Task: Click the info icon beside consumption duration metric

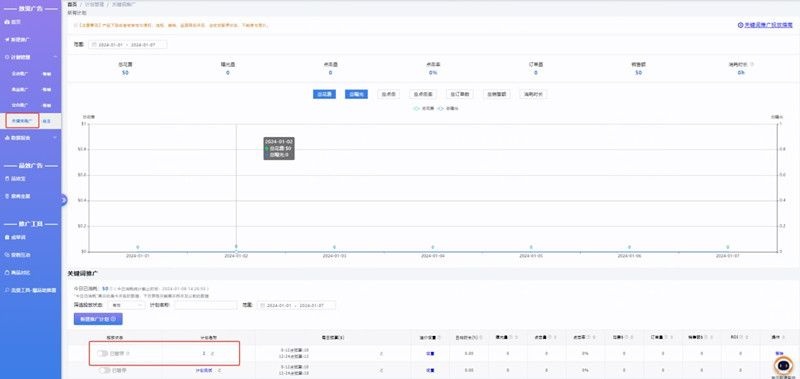Action: pos(754,65)
